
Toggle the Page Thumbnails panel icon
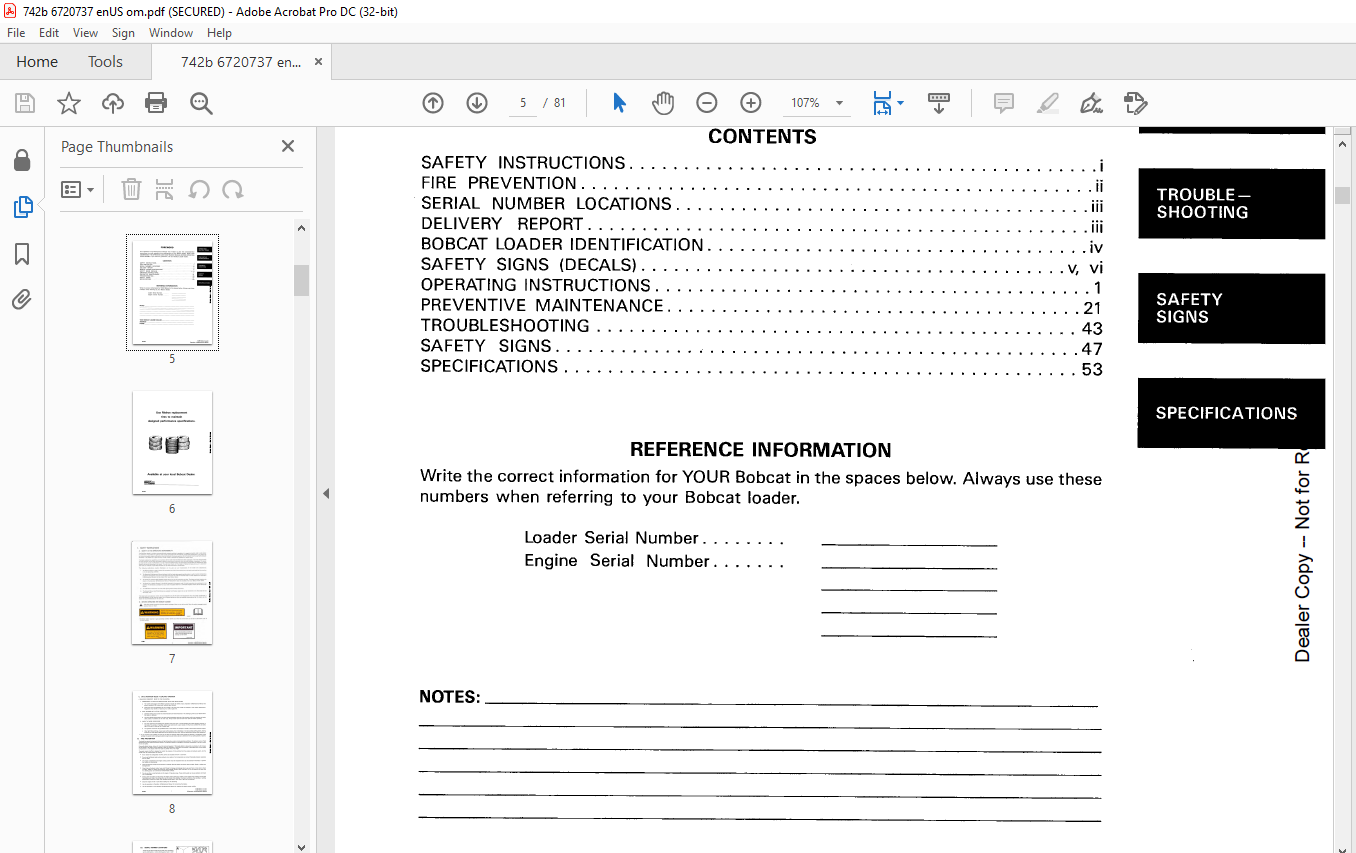[x=22, y=207]
